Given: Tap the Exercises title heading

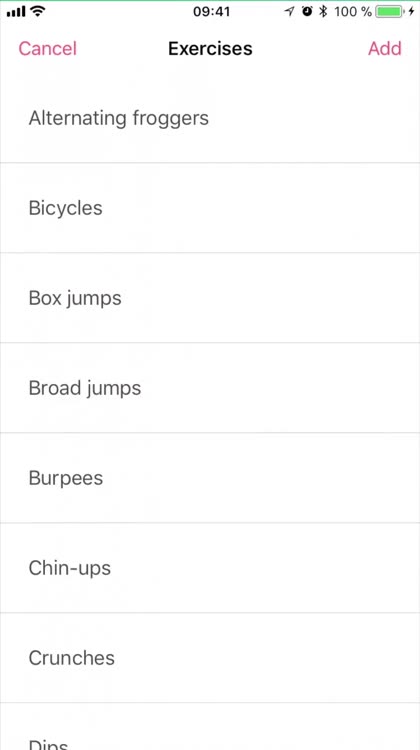Looking at the screenshot, I should [x=210, y=49].
